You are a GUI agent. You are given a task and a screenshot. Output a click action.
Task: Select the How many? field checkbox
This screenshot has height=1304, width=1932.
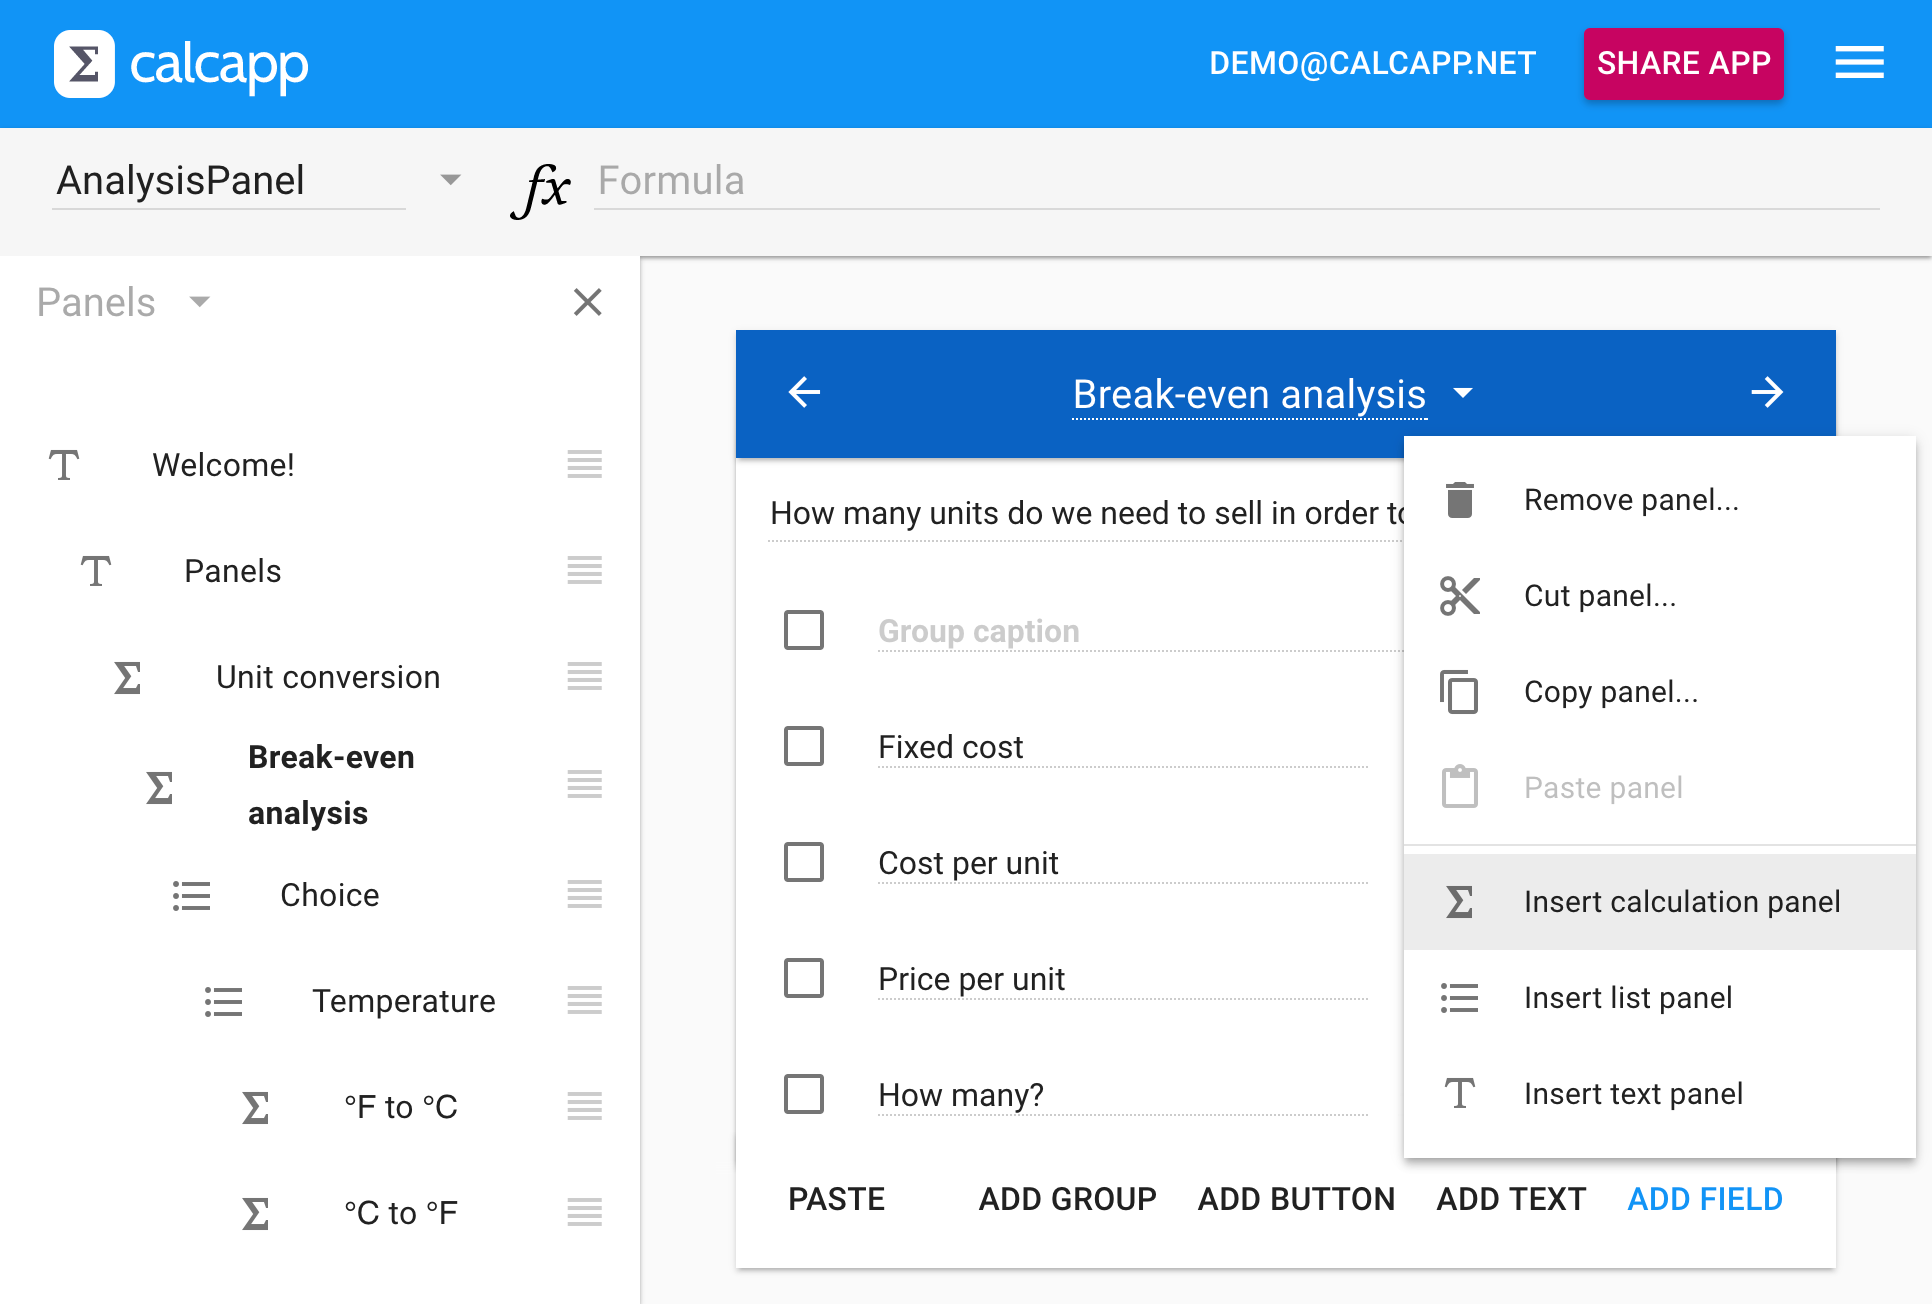point(804,1094)
